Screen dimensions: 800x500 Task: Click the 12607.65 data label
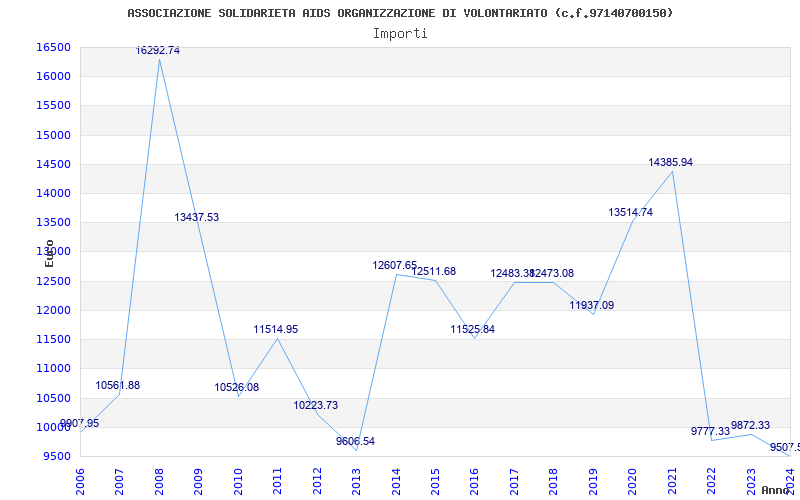tap(394, 265)
